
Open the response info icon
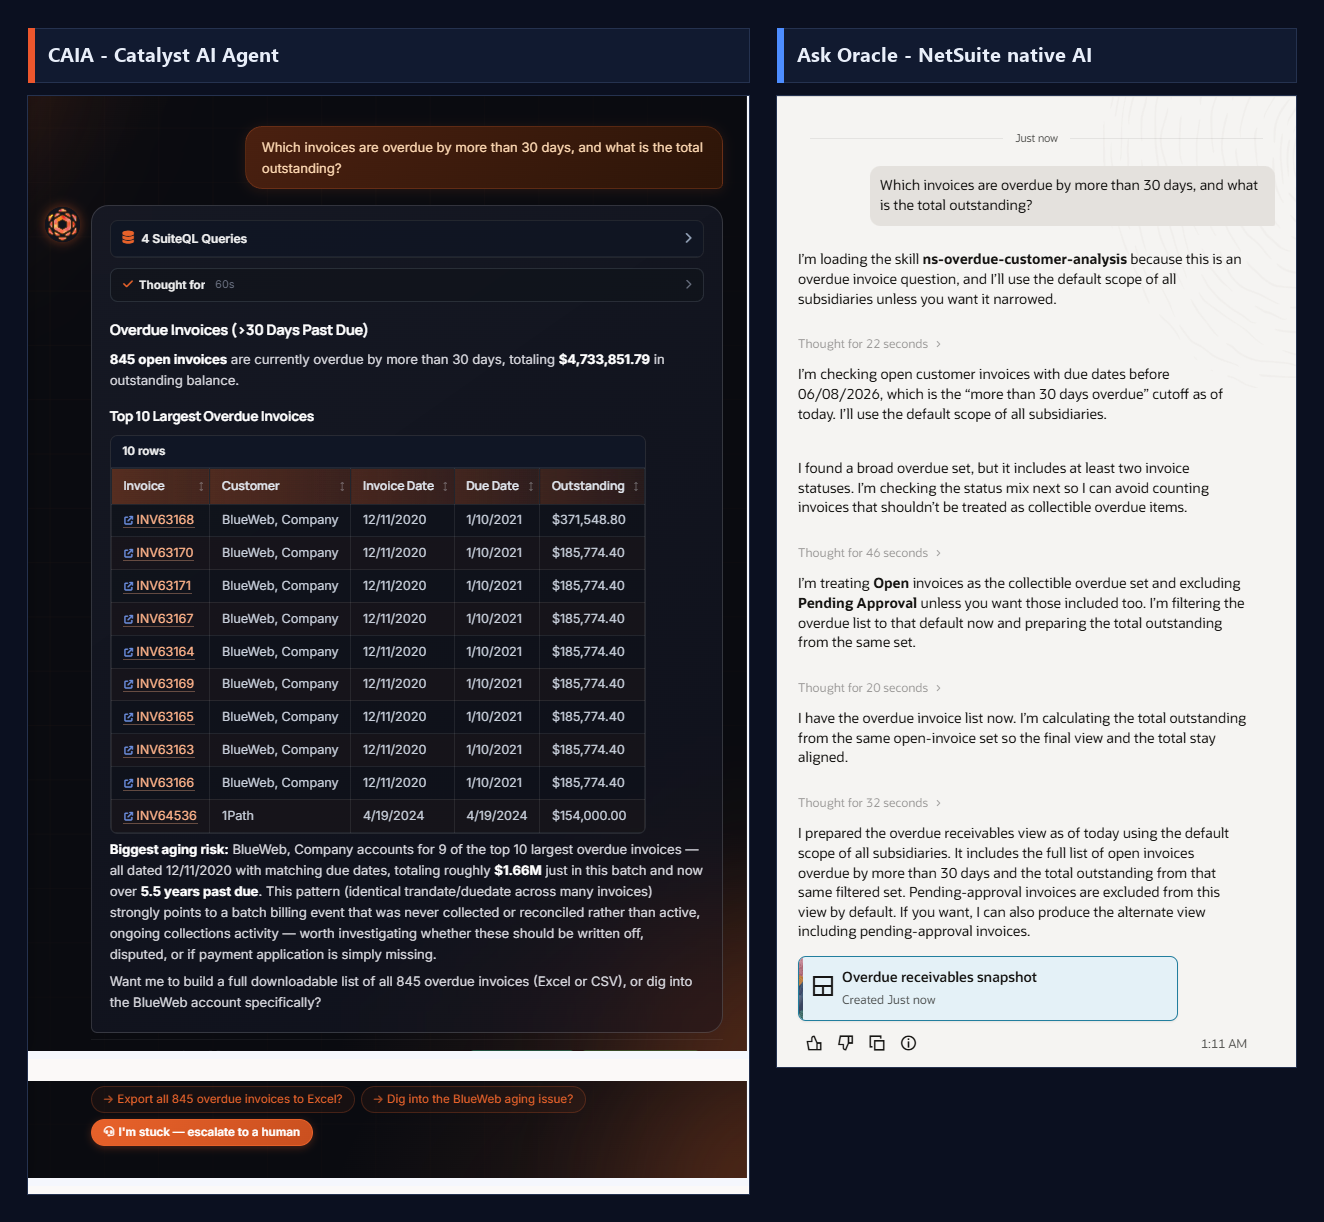(x=908, y=1043)
